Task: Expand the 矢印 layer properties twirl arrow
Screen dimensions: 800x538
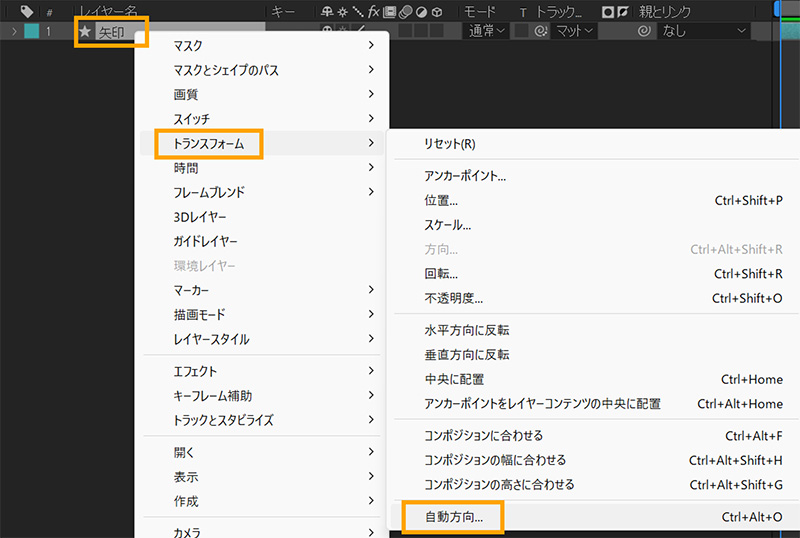Action: click(x=14, y=31)
